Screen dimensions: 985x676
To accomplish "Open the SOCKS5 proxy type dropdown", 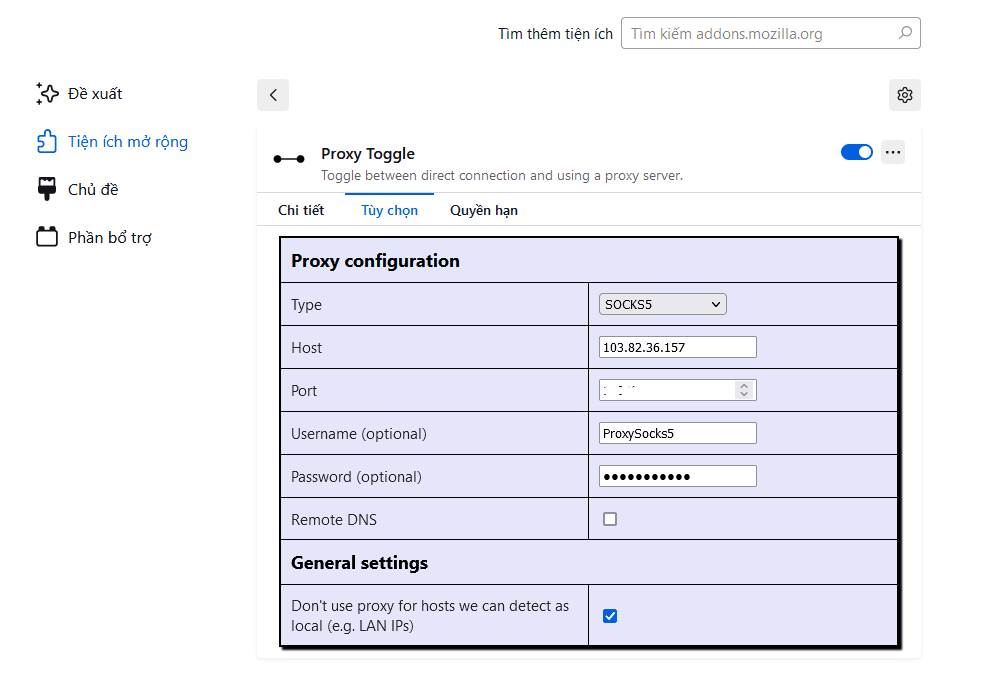I will coord(663,304).
